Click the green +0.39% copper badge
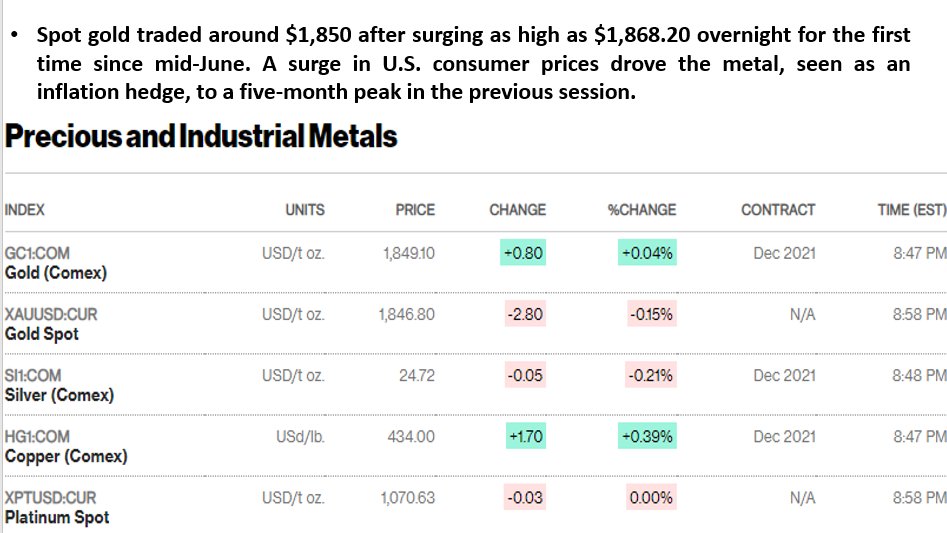Viewport: 947px width, 533px height. [x=647, y=436]
